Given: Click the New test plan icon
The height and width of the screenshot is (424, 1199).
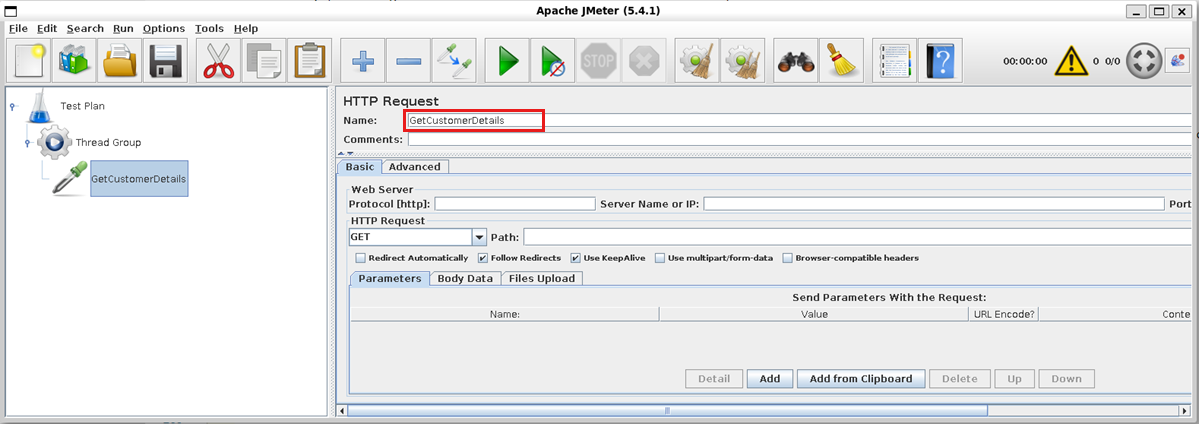Looking at the screenshot, I should tap(28, 60).
